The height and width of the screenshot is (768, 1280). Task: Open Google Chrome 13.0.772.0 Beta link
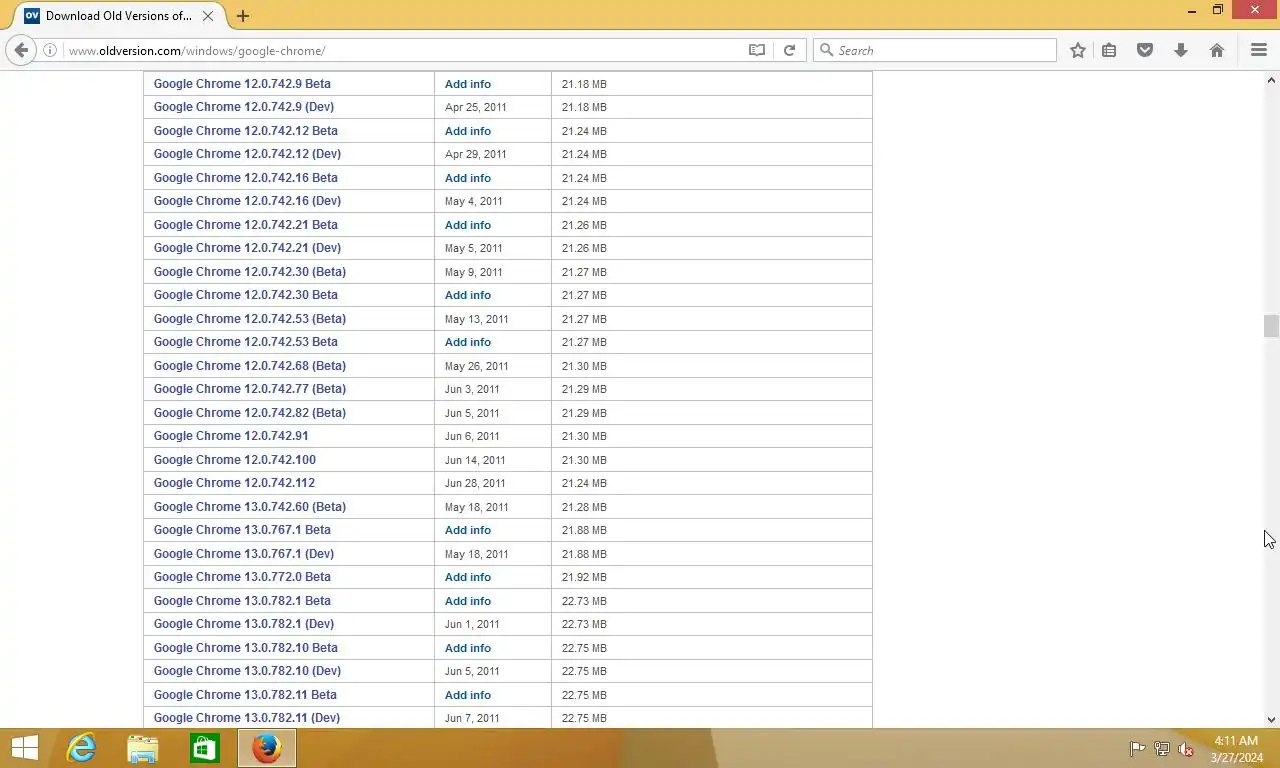pos(242,577)
